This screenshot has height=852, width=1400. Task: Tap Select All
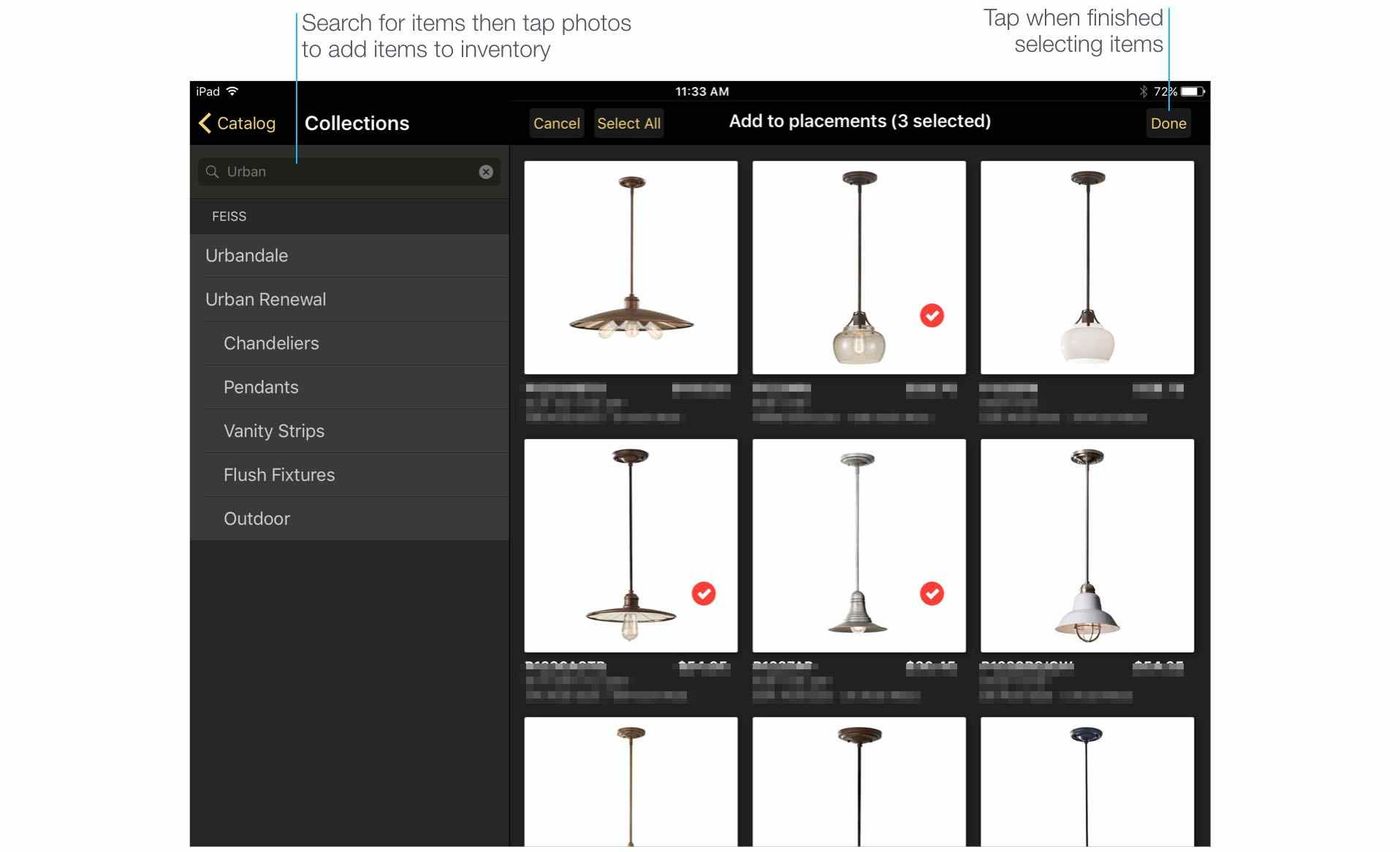(629, 123)
